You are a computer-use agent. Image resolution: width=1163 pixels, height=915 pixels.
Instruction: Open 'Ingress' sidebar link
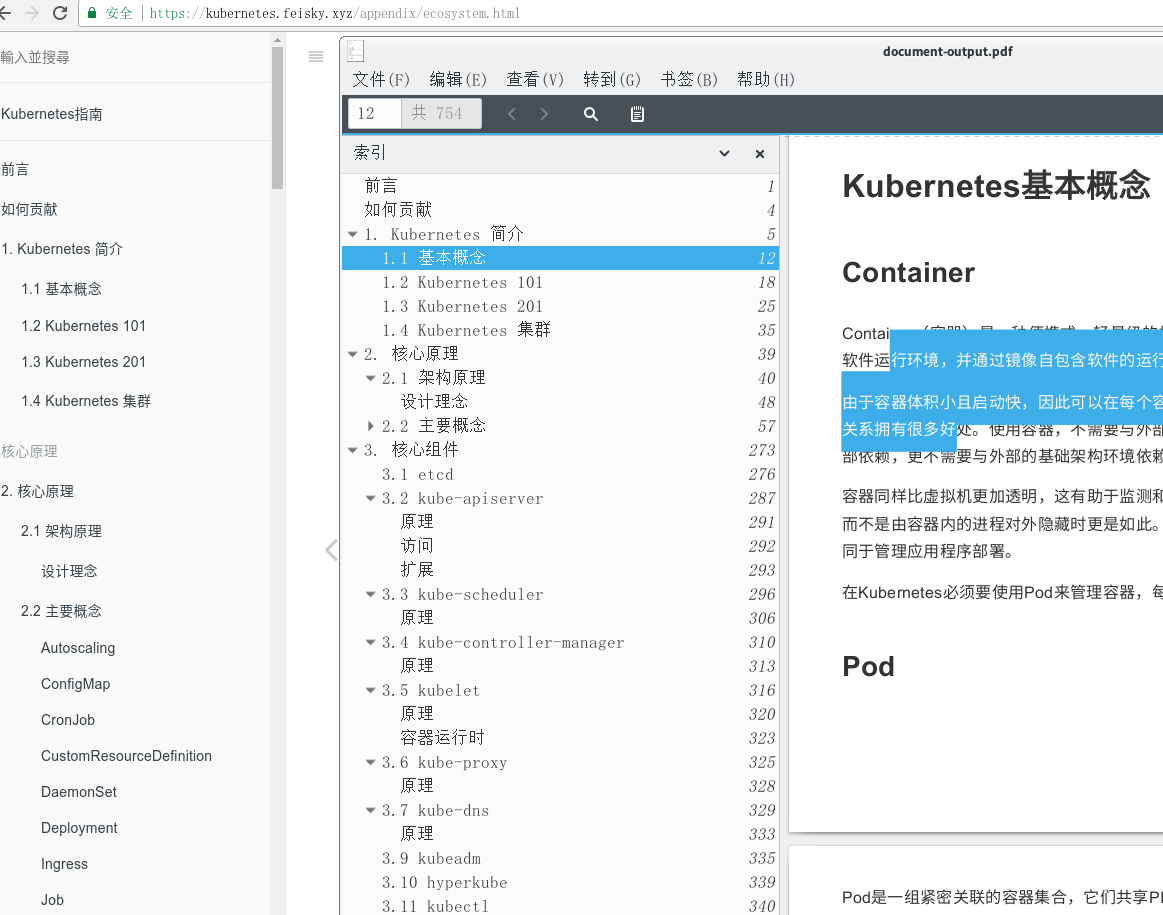click(65, 864)
